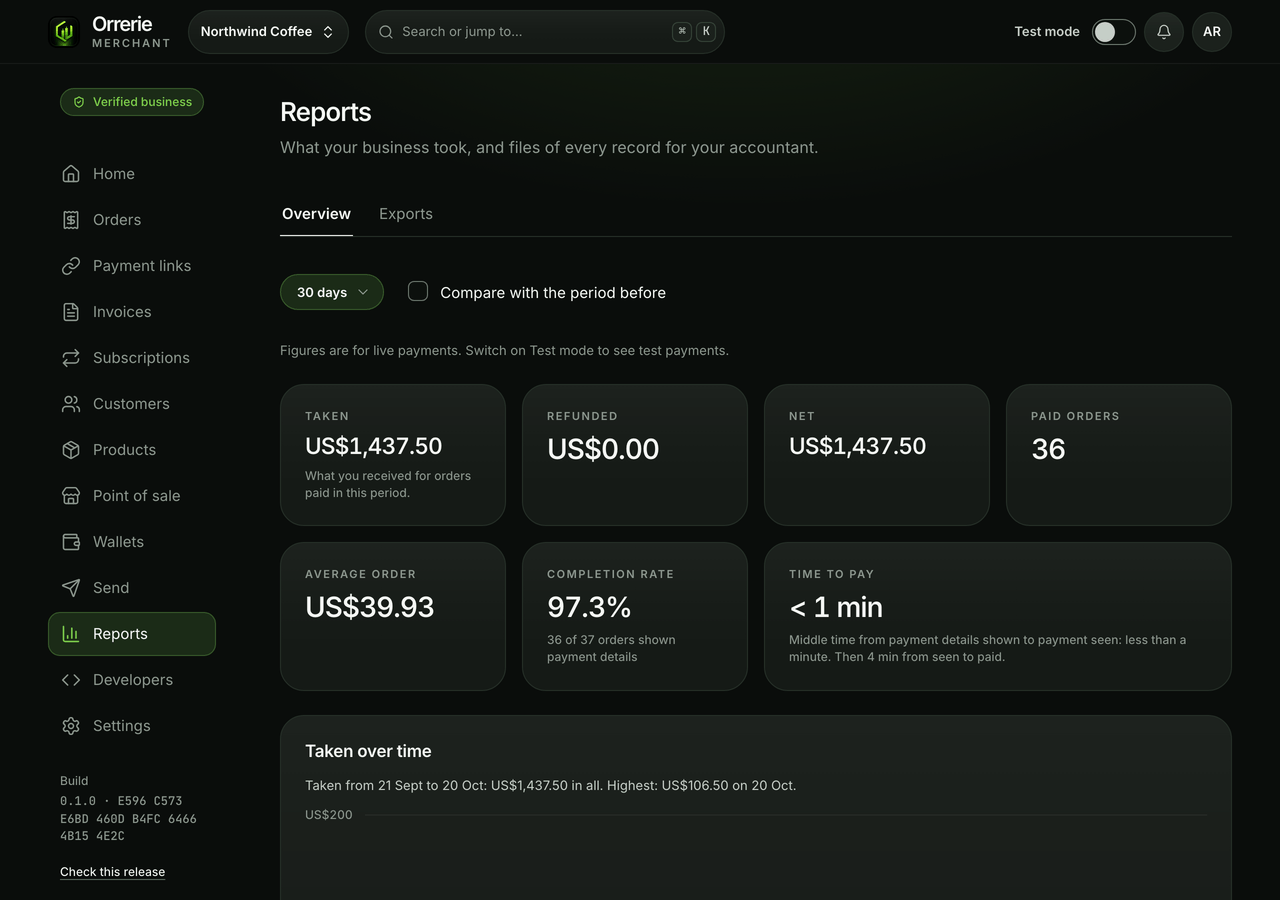
Task: Open the AR account avatar
Action: [x=1212, y=32]
